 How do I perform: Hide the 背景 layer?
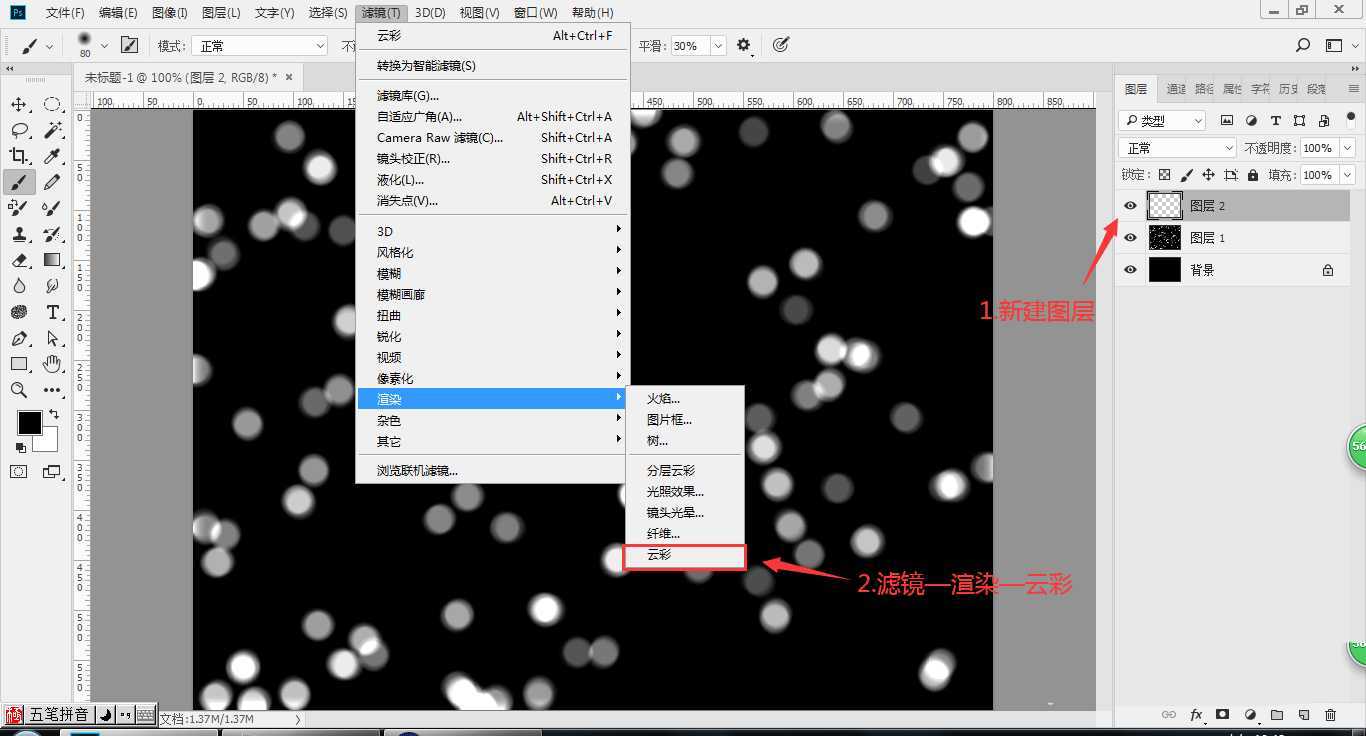pyautogui.click(x=1130, y=269)
